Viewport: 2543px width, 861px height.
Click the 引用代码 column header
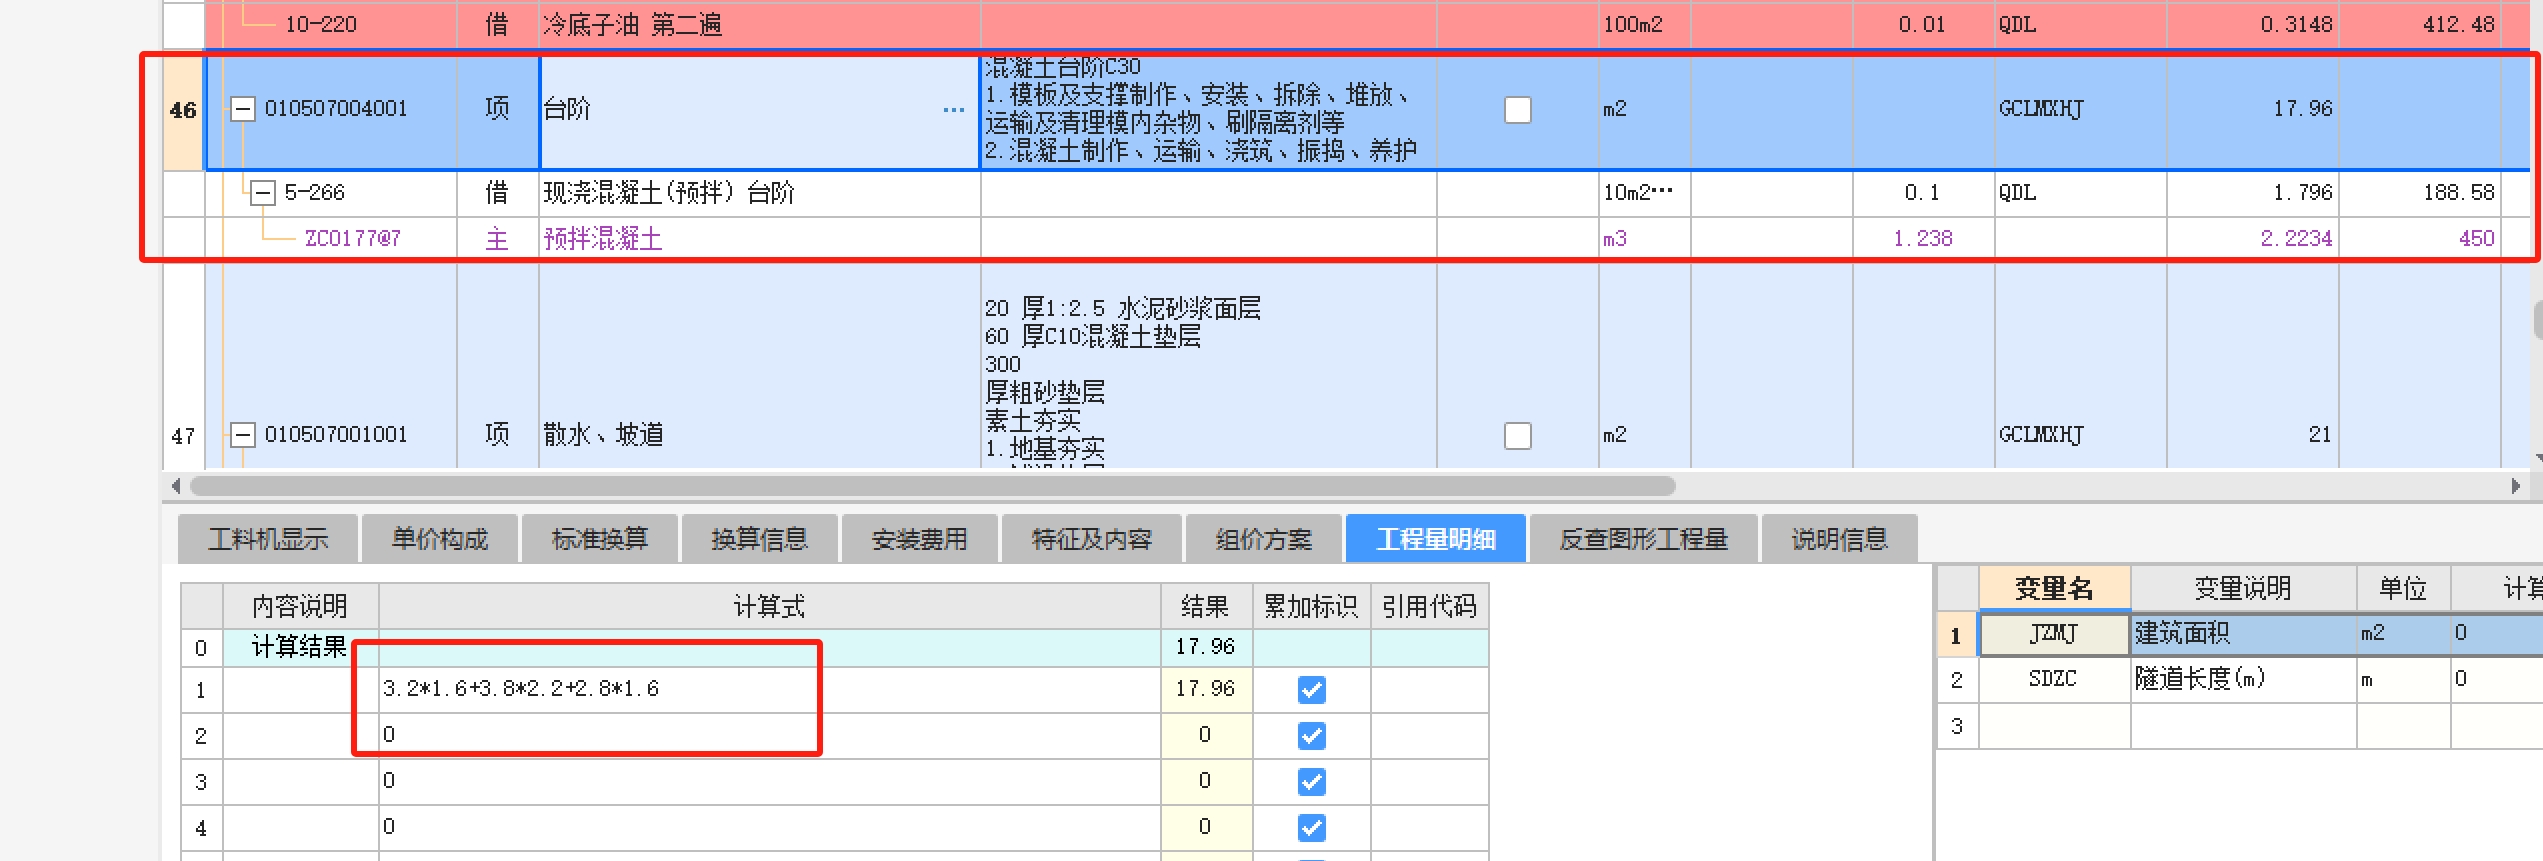[x=1429, y=606]
